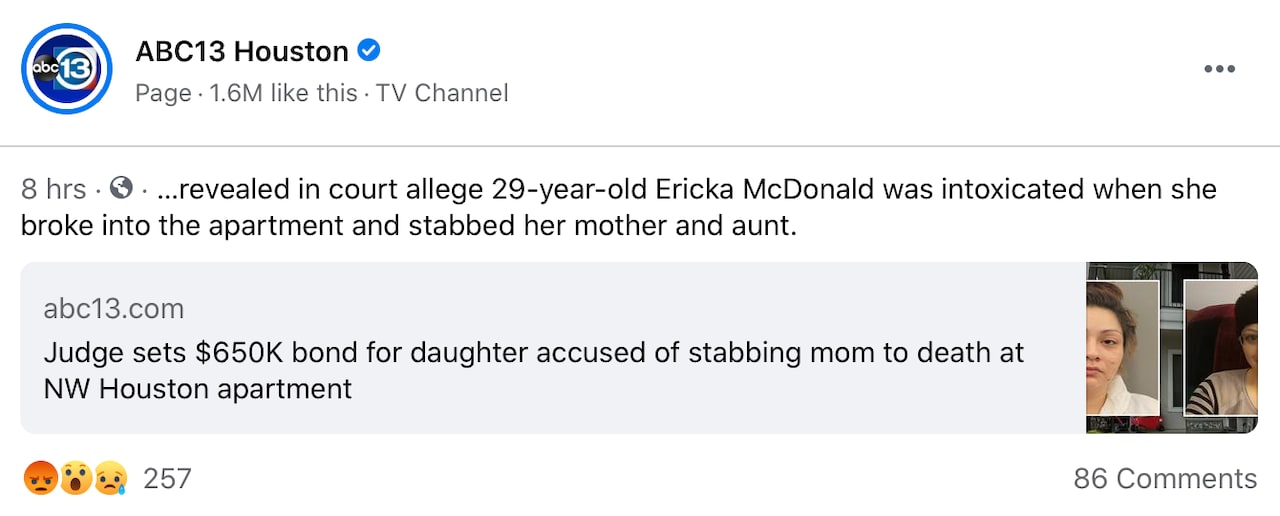Image resolution: width=1280 pixels, height=516 pixels.
Task: View the 257 reactions count
Action: [167, 479]
